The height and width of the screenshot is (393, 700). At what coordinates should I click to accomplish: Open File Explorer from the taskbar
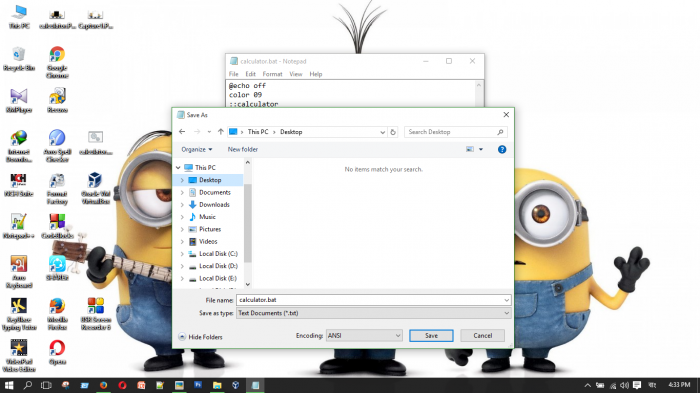coord(217,385)
